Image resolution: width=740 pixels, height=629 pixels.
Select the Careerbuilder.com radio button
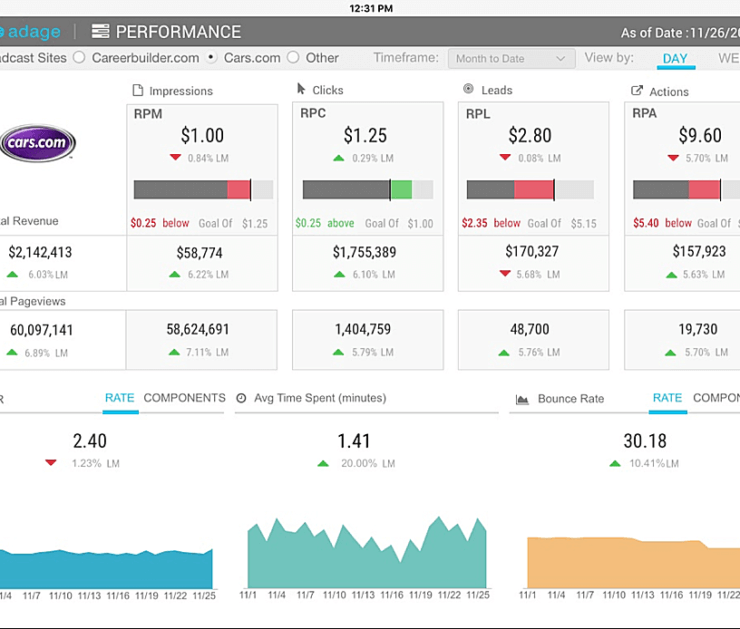pyautogui.click(x=80, y=58)
